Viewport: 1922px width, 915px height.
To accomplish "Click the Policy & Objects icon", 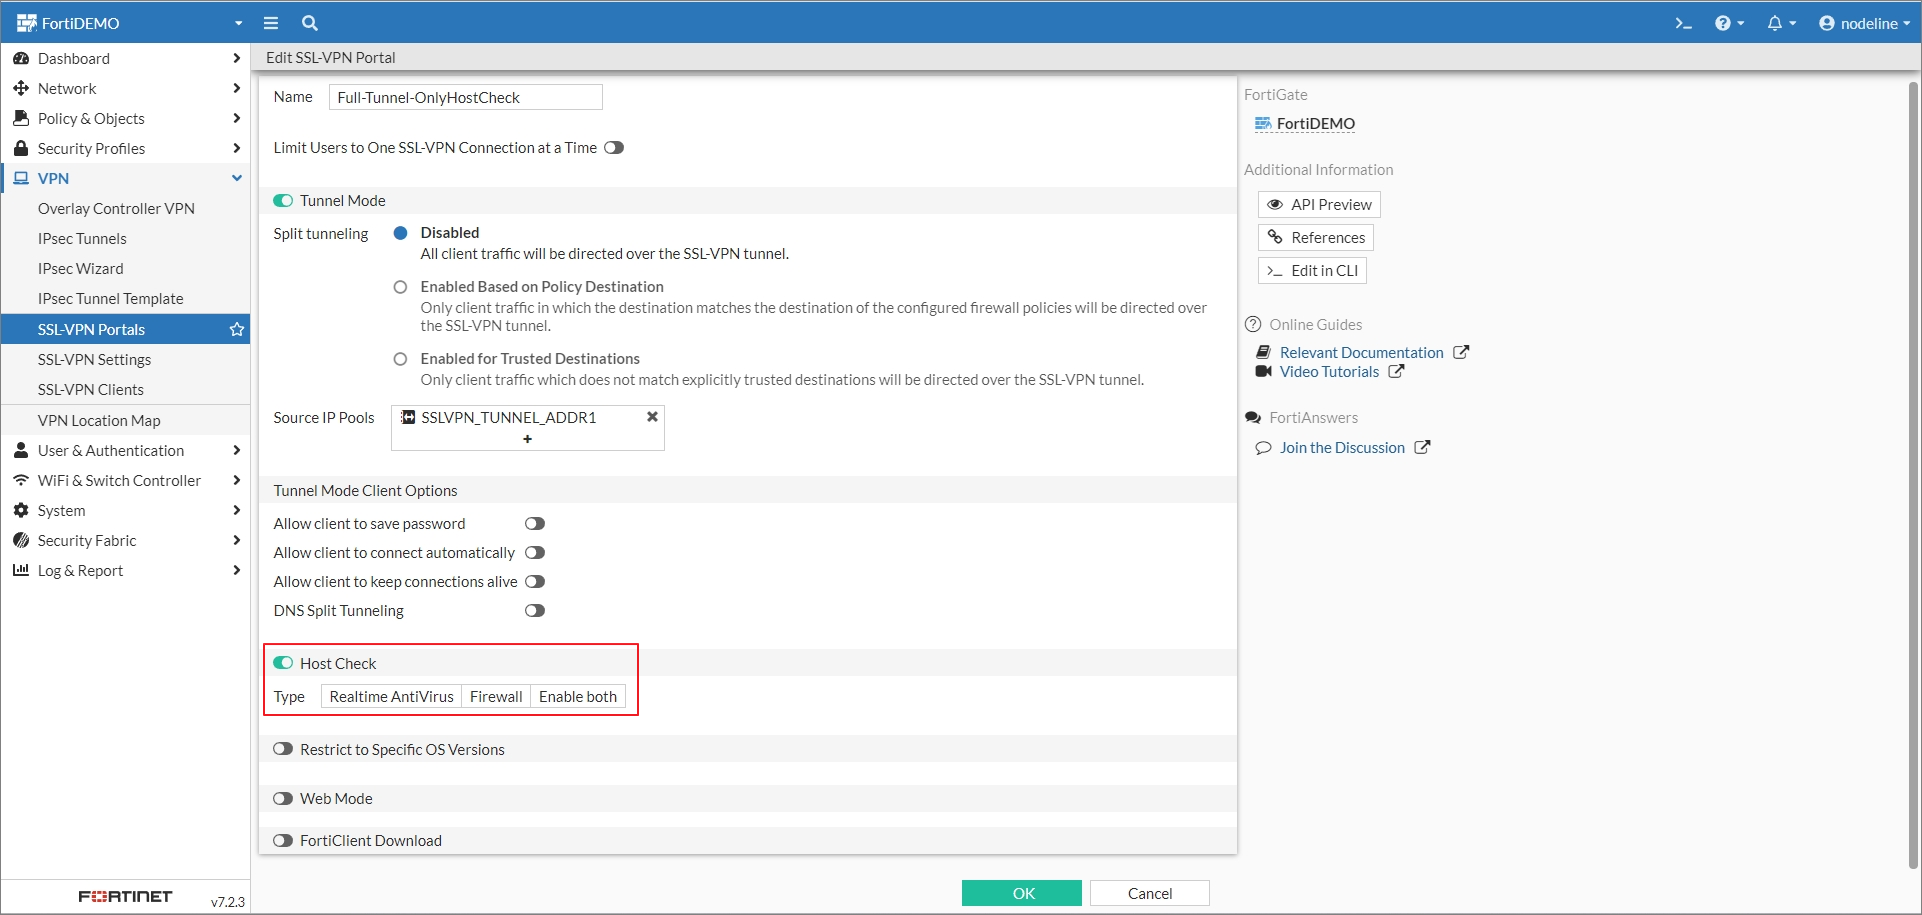I will 21,118.
